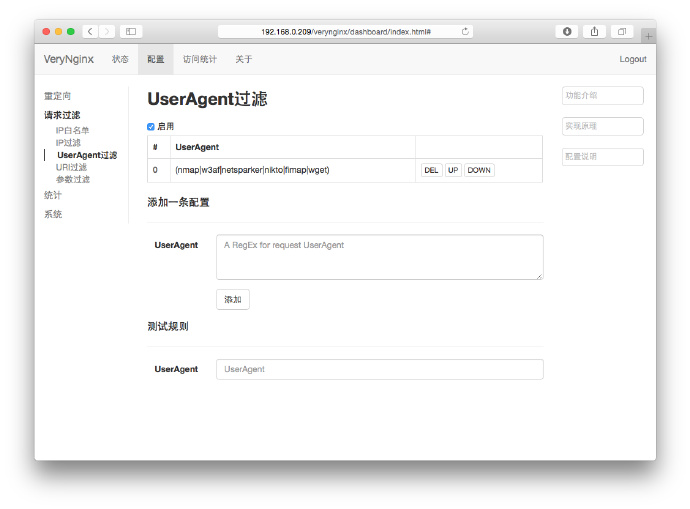Image resolution: width=690 pixels, height=509 pixels.
Task: Expand the 配置说明 panel
Action: (603, 157)
